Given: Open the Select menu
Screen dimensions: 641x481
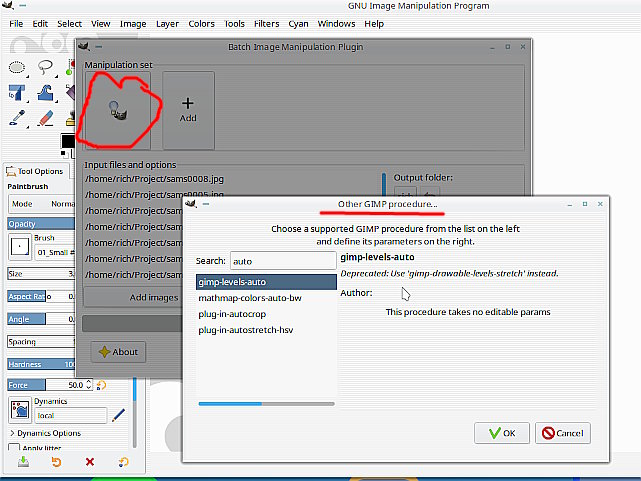Looking at the screenshot, I should tap(69, 24).
